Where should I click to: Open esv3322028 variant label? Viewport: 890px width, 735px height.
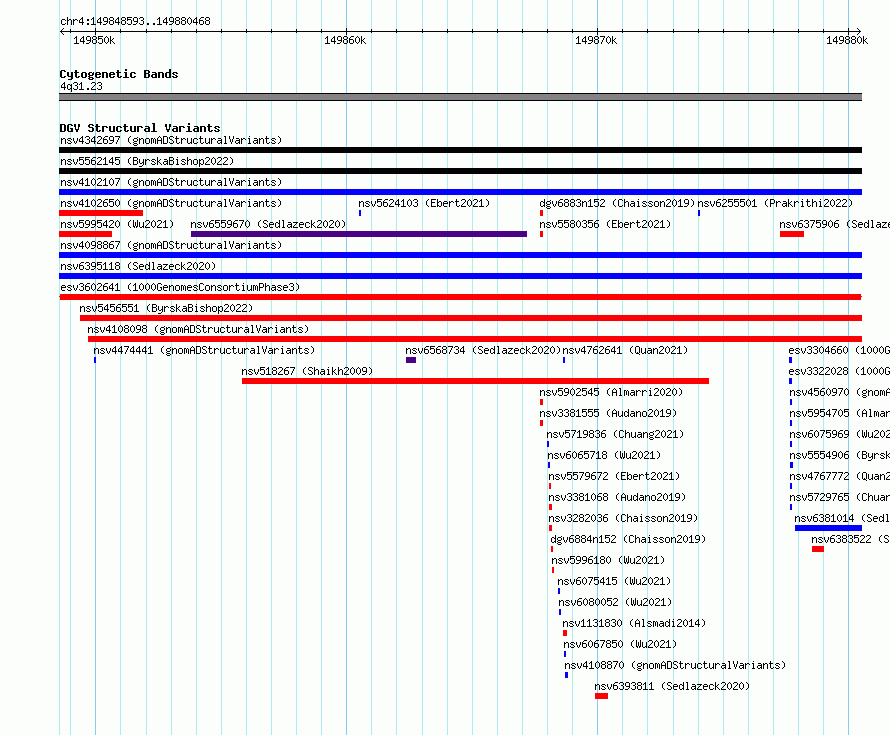pos(839,371)
